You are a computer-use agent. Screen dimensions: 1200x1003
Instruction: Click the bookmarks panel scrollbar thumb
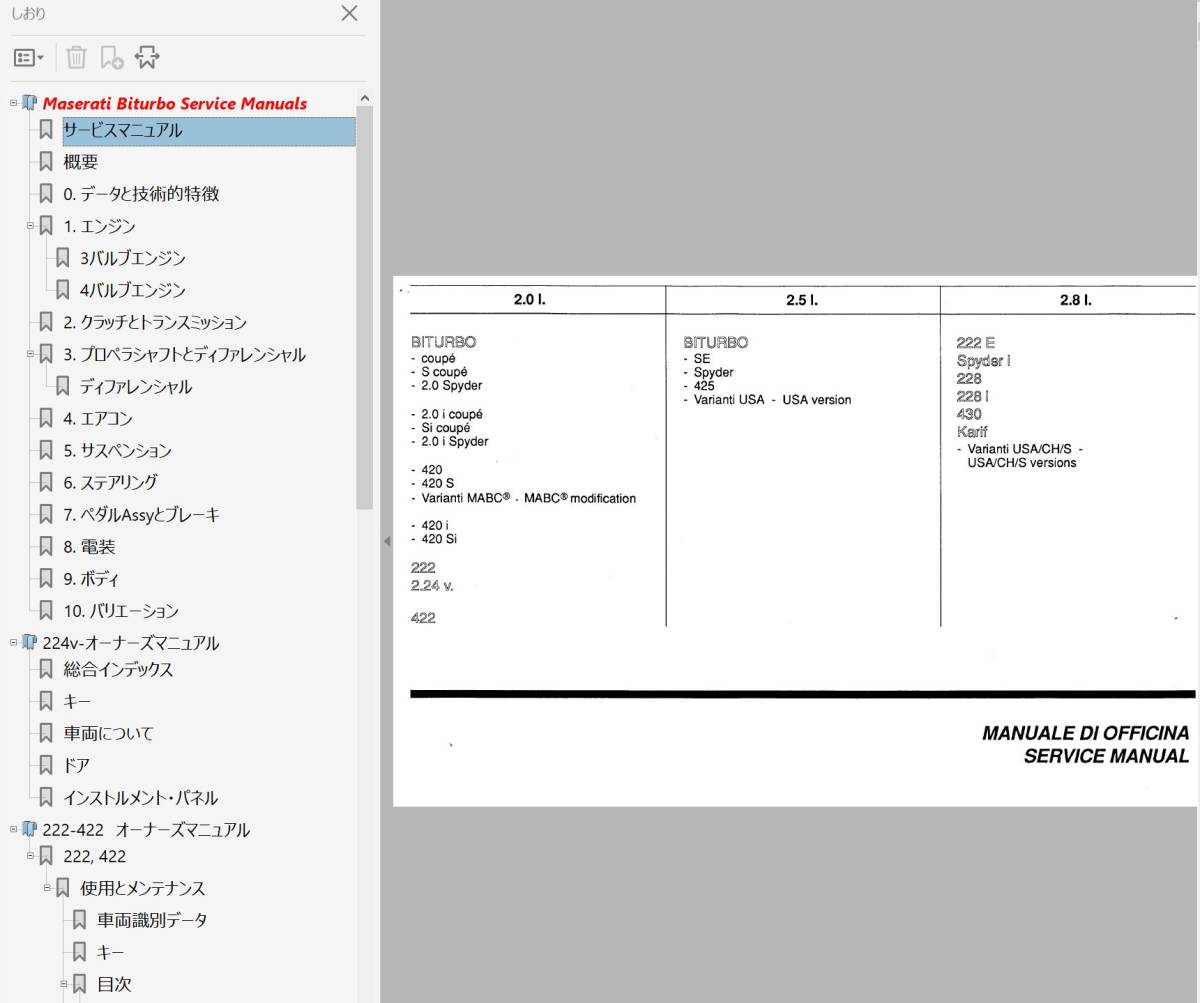pyautogui.click(x=365, y=308)
